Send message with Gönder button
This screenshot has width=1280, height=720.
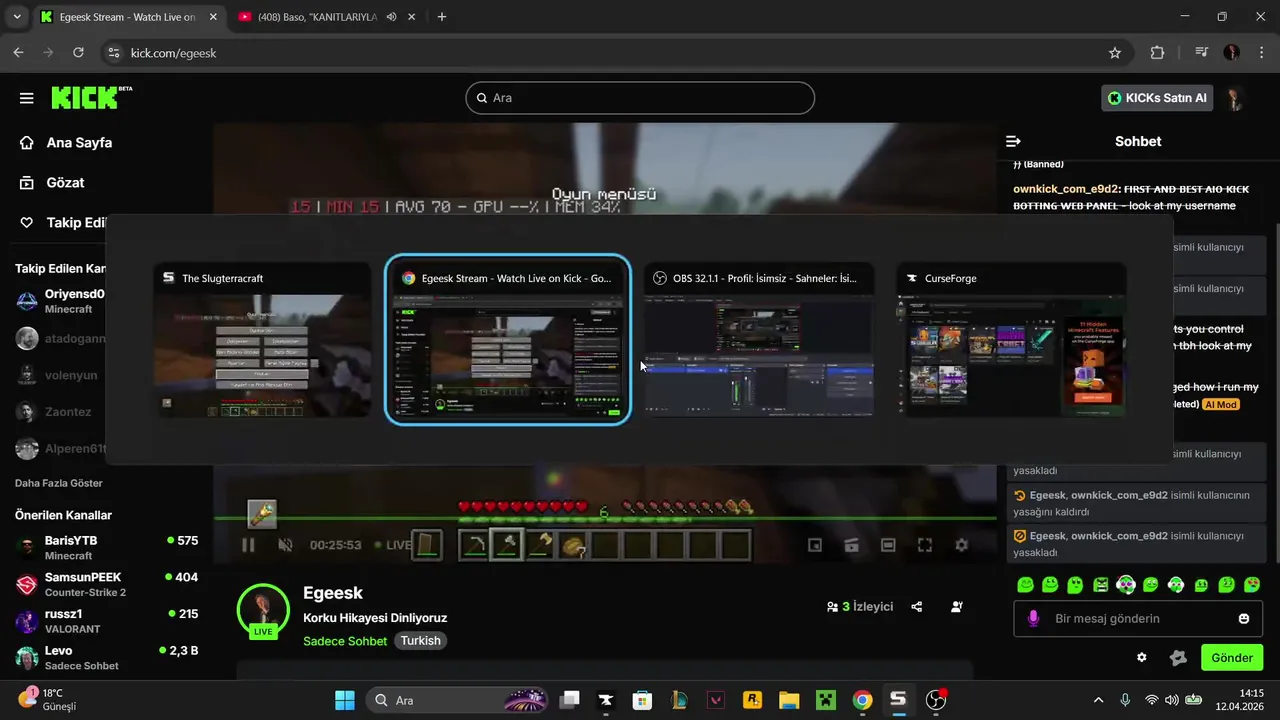(1232, 657)
